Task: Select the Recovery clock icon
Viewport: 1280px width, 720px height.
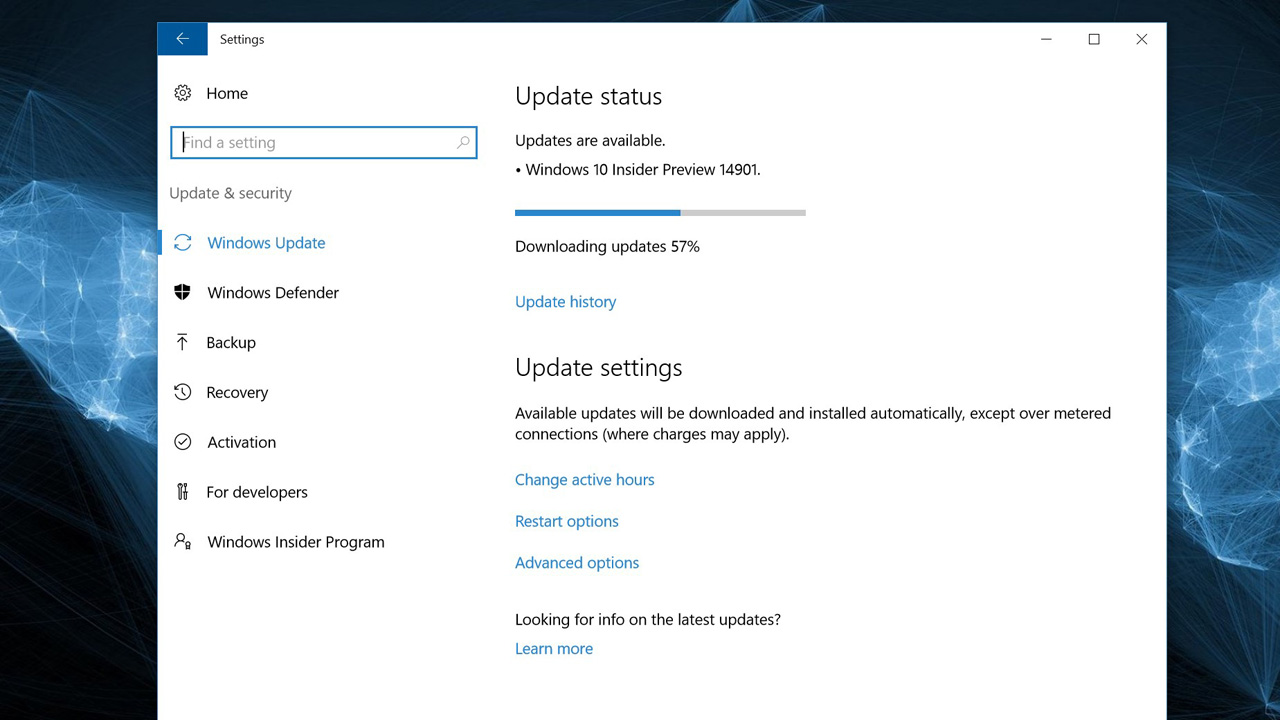Action: pos(183,392)
